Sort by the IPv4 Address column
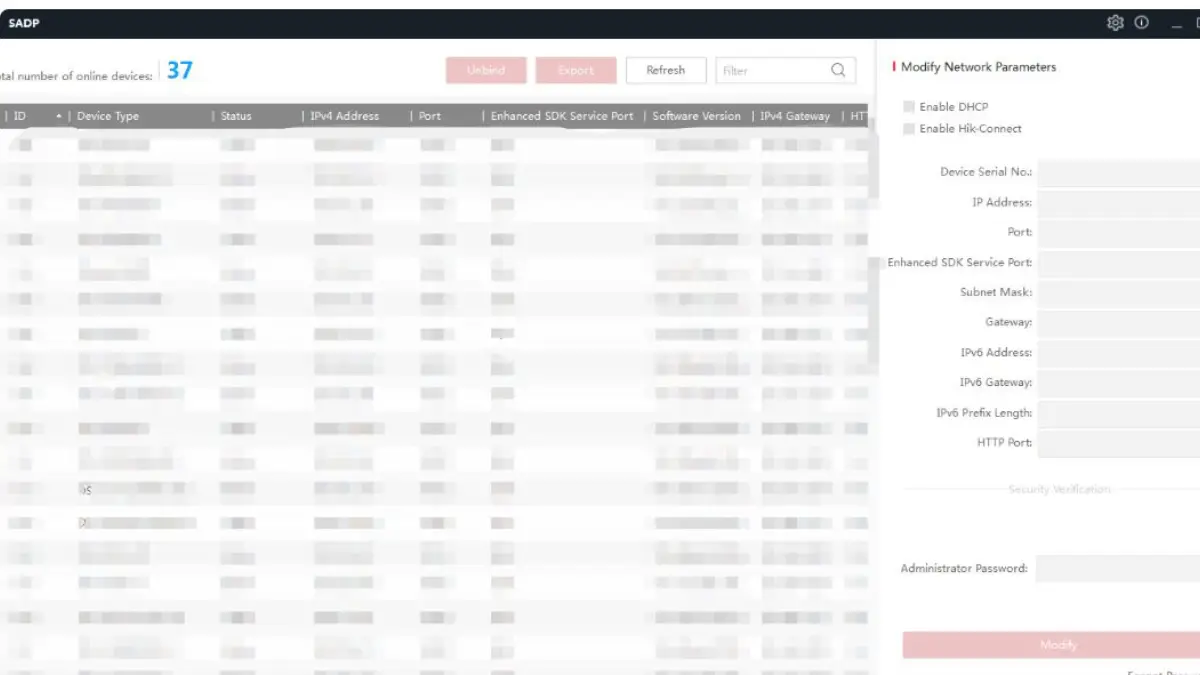1200x675 pixels. (345, 116)
